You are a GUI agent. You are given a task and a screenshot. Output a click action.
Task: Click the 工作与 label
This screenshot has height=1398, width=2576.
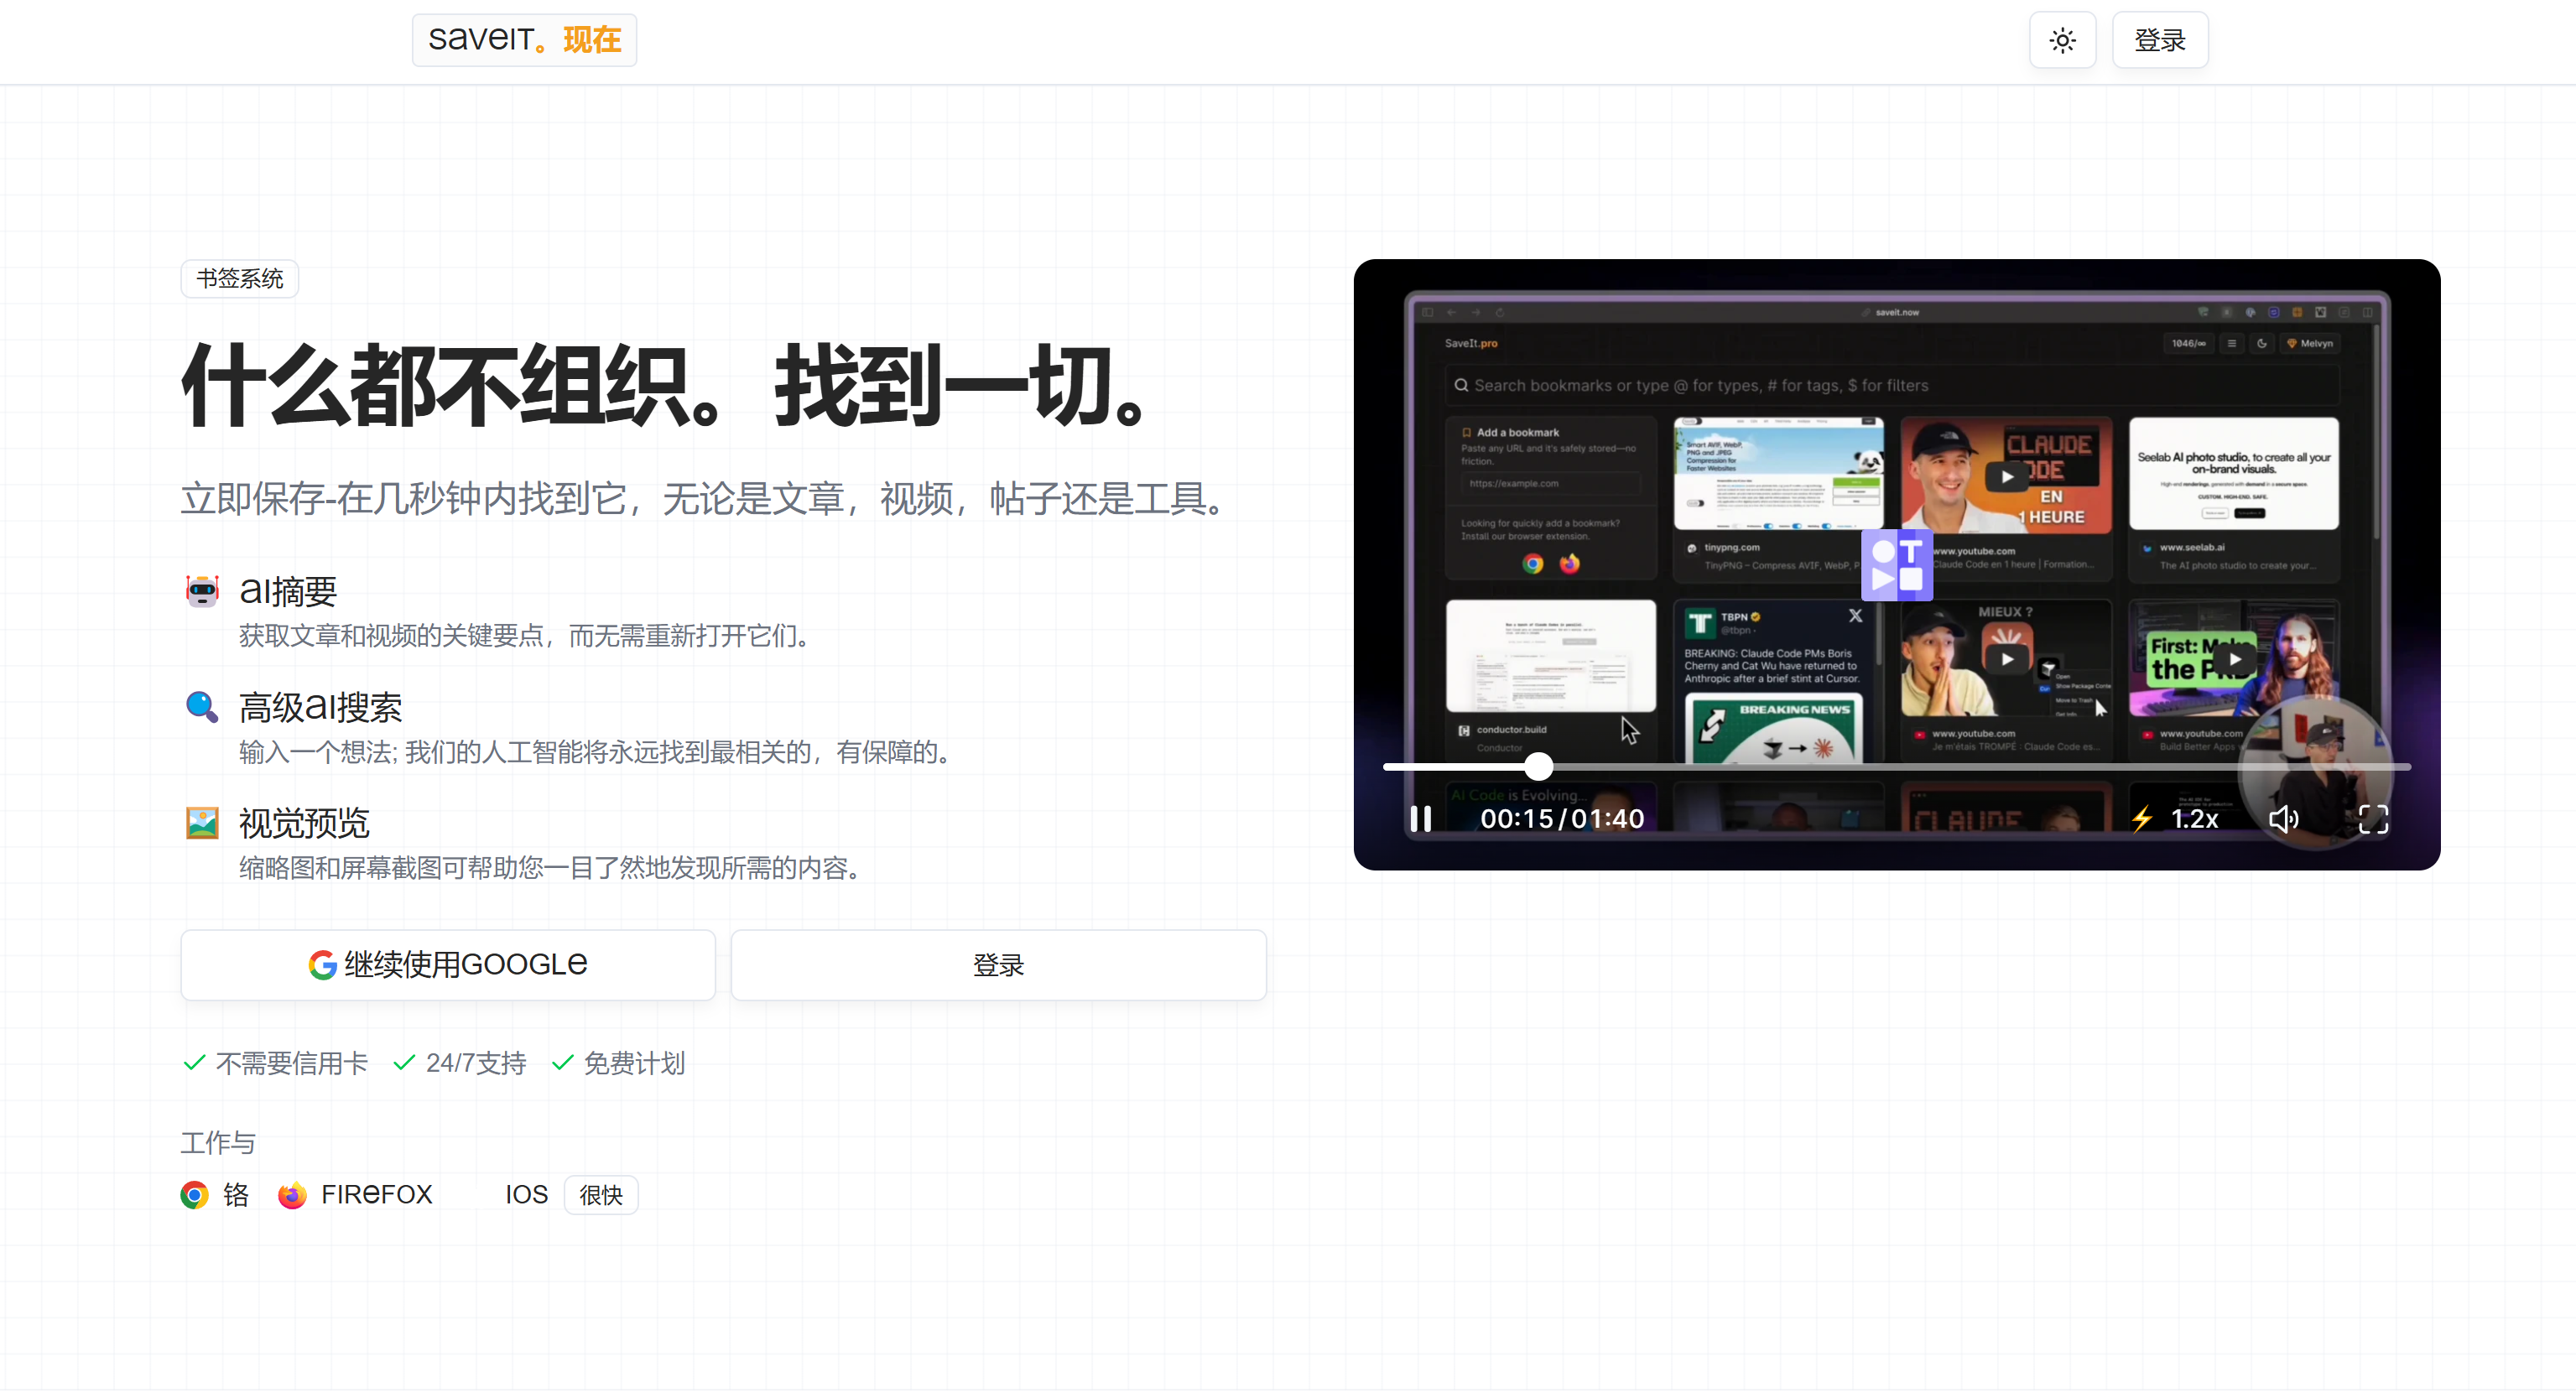218,1141
